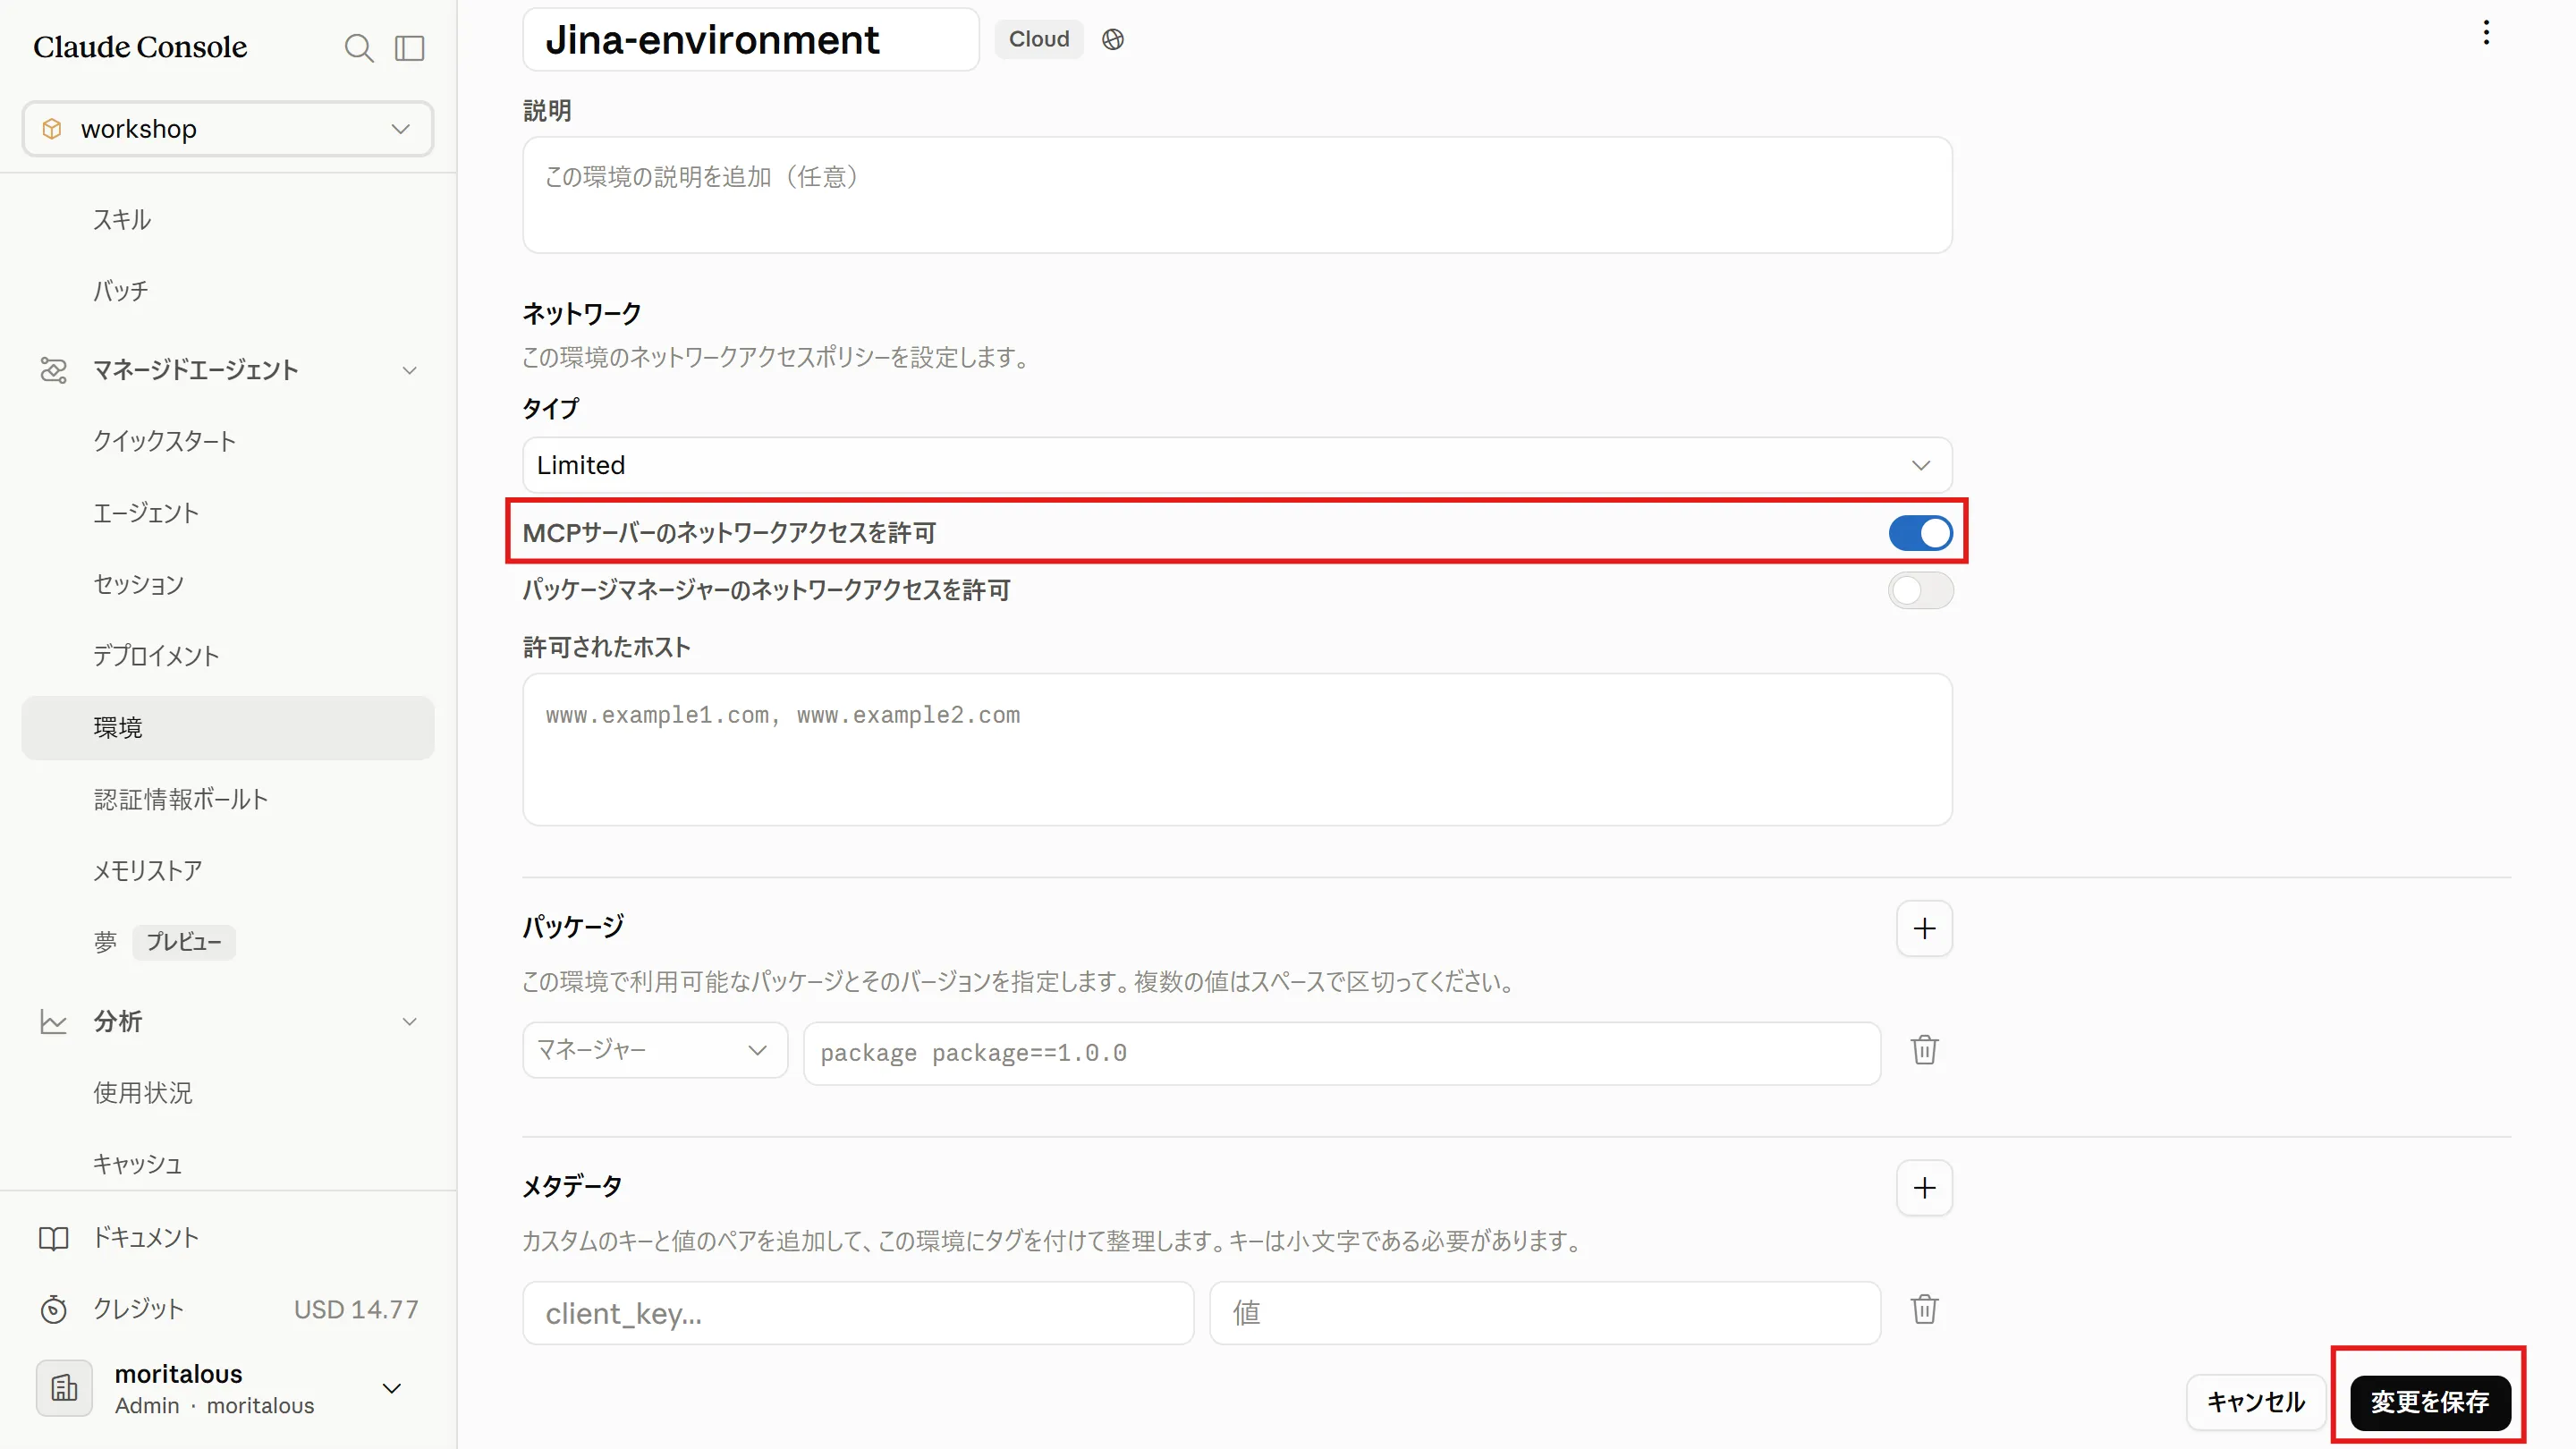Screen dimensions: 2576x1449
Task: Disable MCP server network access toggle
Action: coord(1920,533)
